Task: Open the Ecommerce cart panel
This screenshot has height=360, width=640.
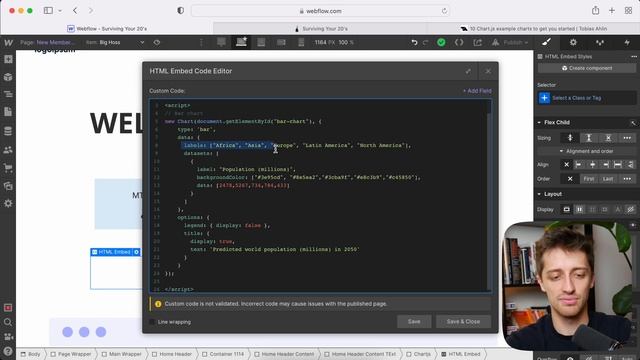Action: pyautogui.click(x=8, y=168)
